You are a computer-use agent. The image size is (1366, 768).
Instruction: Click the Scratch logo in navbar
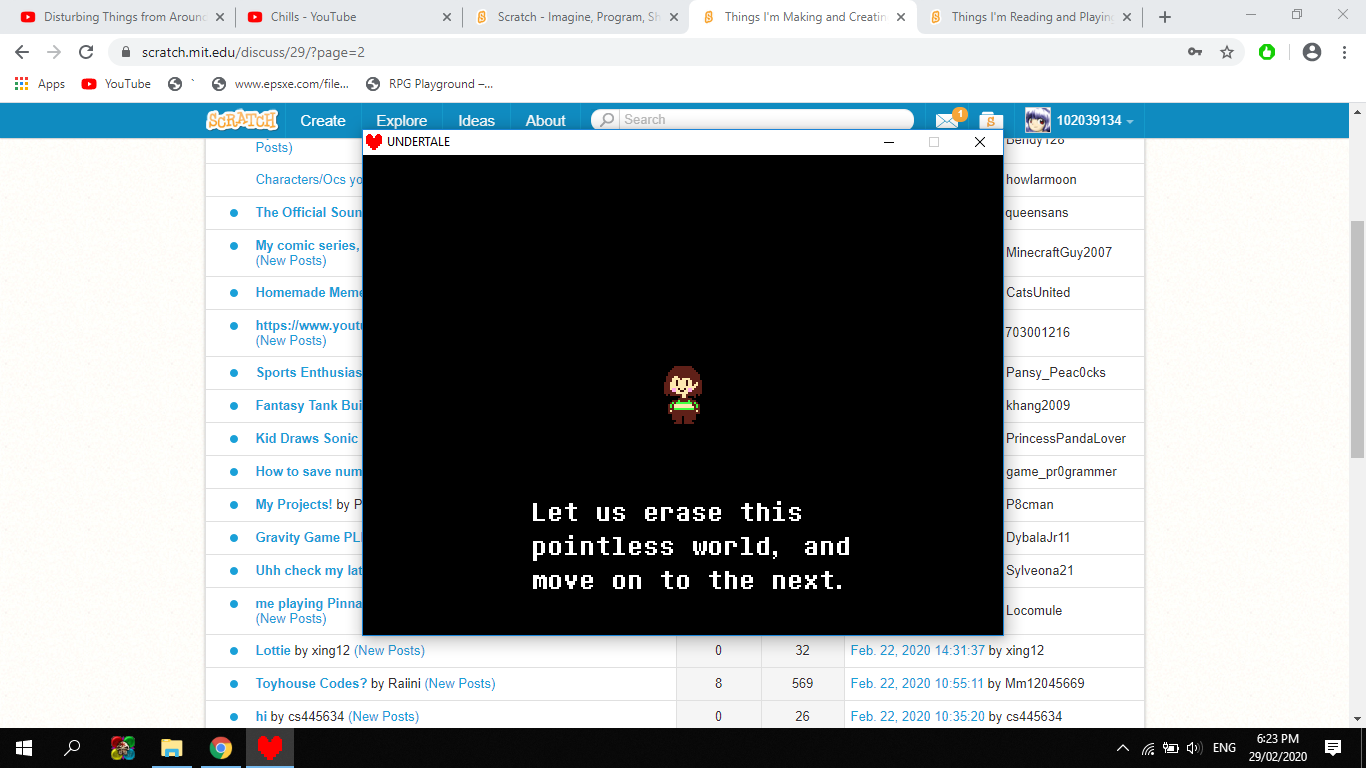[241, 120]
